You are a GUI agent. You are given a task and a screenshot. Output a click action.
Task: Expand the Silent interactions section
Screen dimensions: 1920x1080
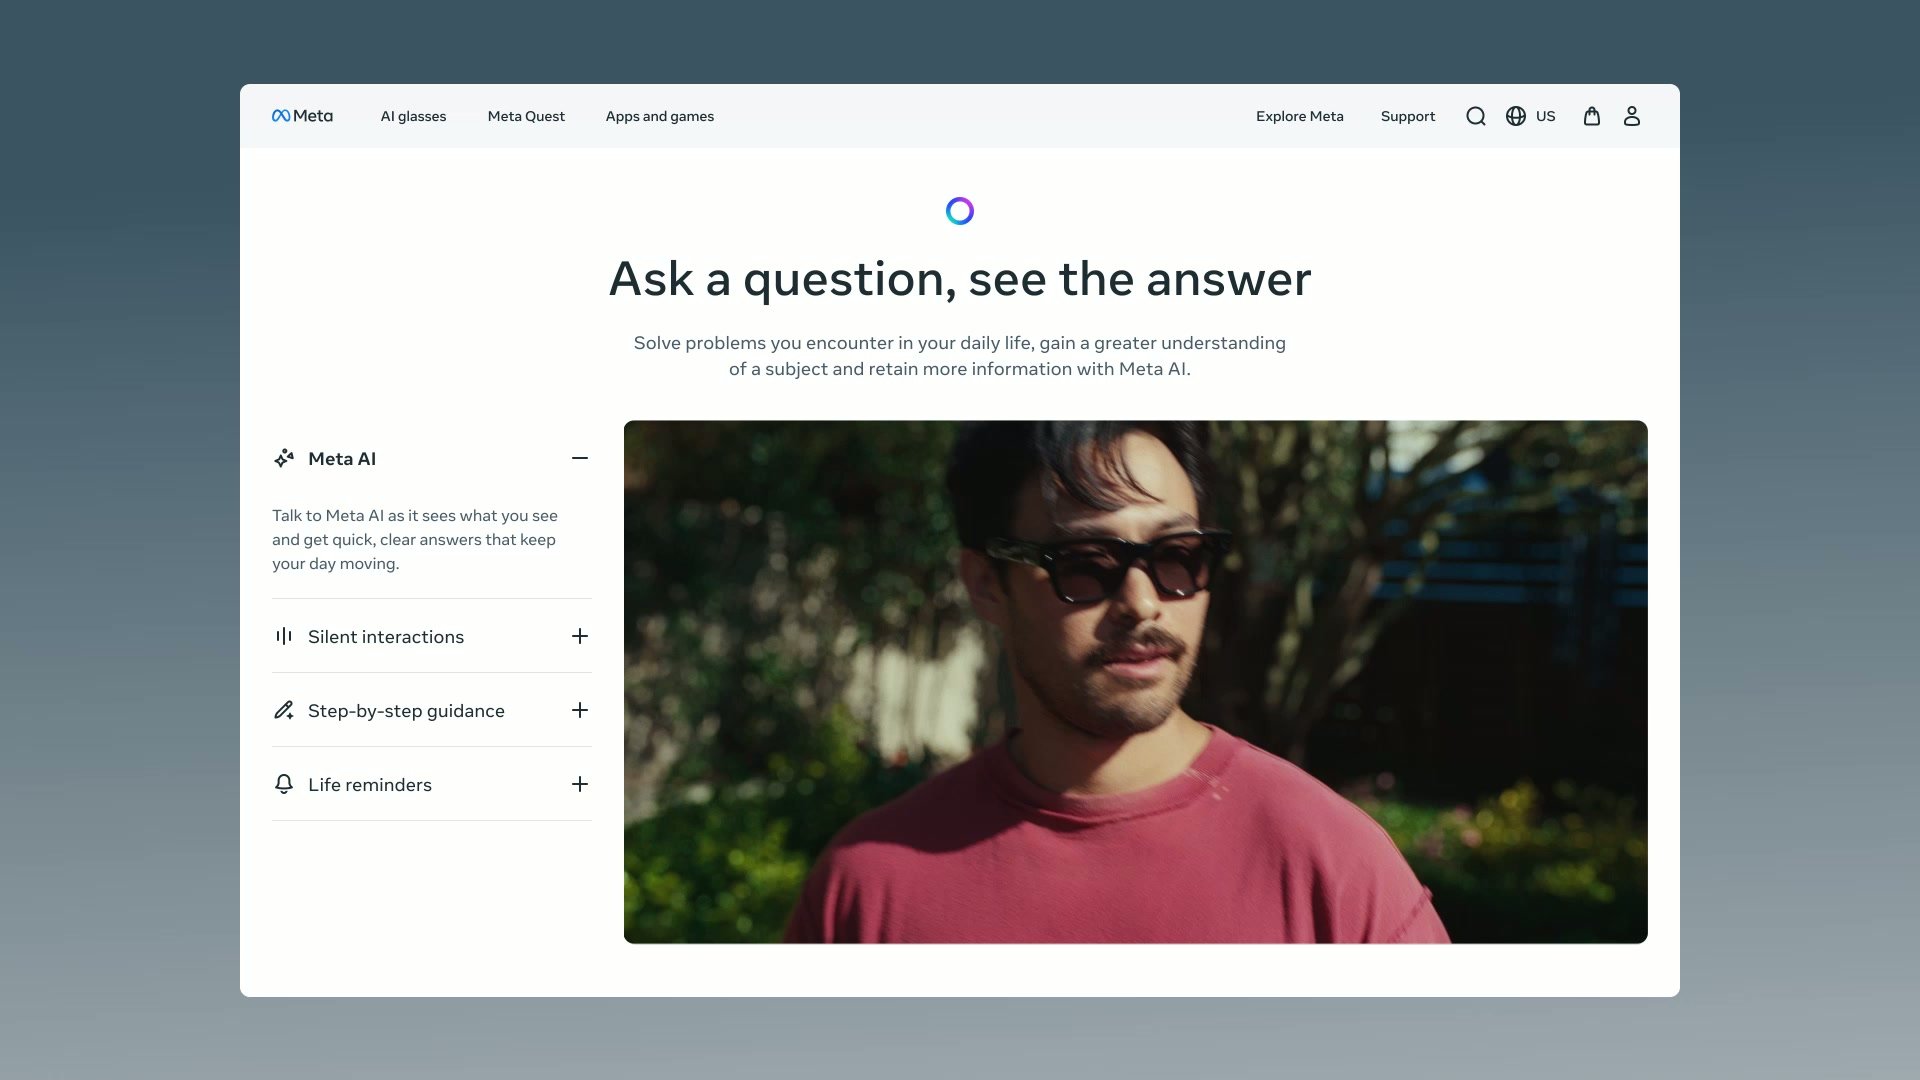580,636
